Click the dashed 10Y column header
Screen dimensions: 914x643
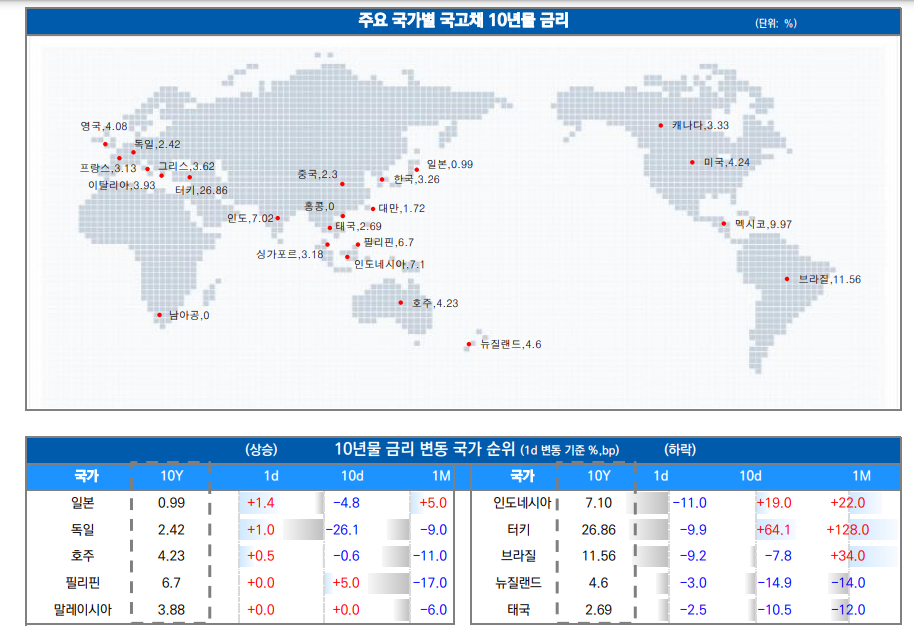coord(170,473)
